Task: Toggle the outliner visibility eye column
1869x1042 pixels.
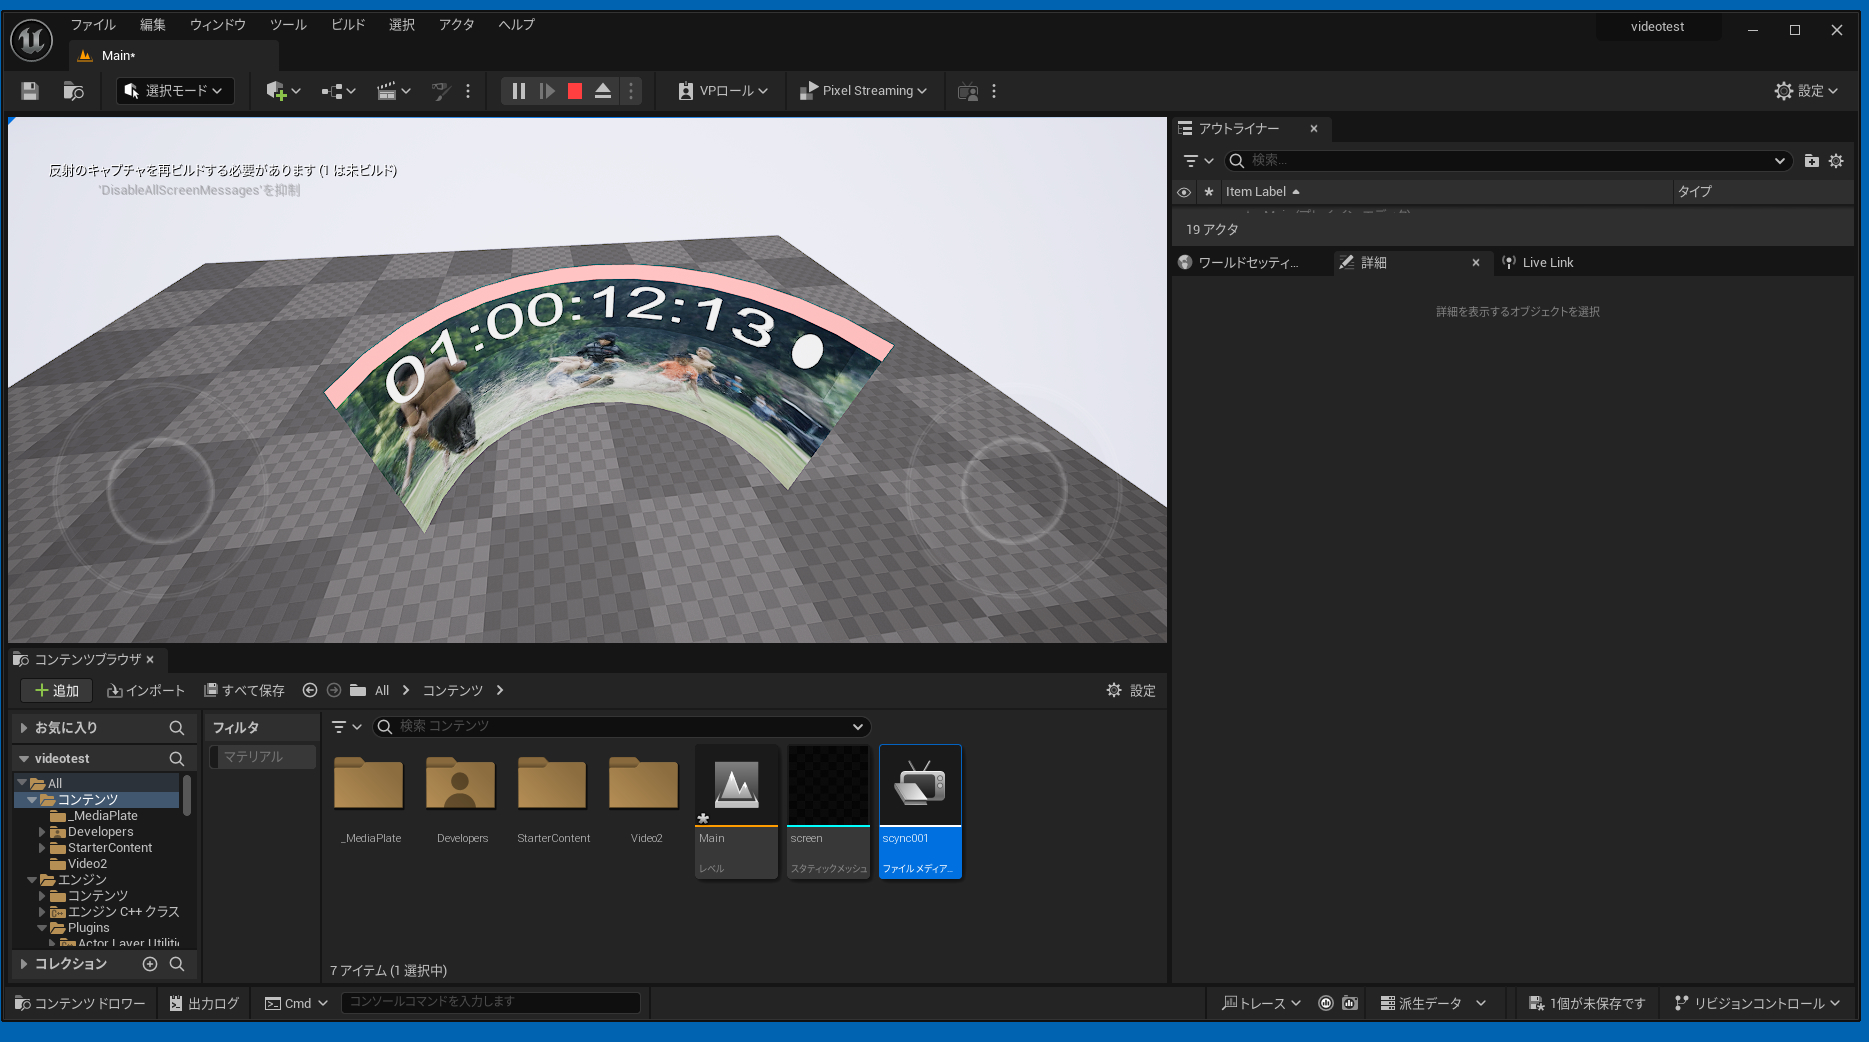Action: [1184, 192]
